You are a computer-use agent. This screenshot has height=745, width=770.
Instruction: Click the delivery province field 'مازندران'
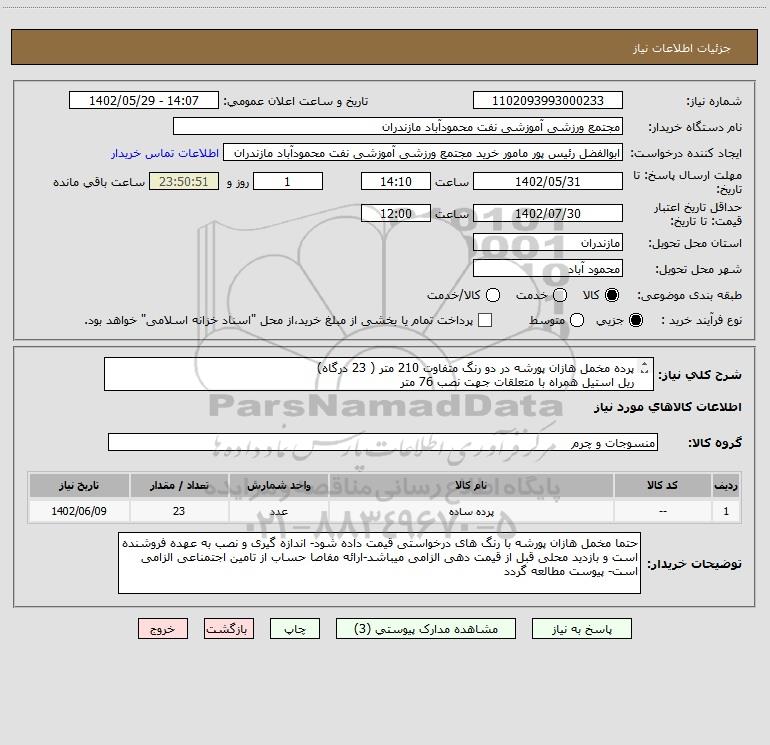point(547,243)
